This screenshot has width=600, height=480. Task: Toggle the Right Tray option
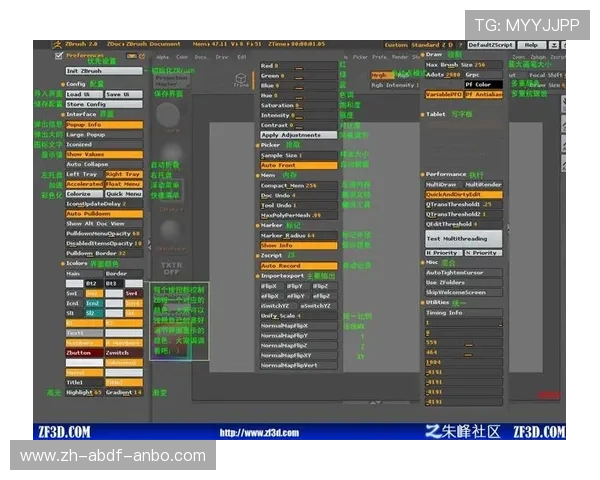(124, 174)
